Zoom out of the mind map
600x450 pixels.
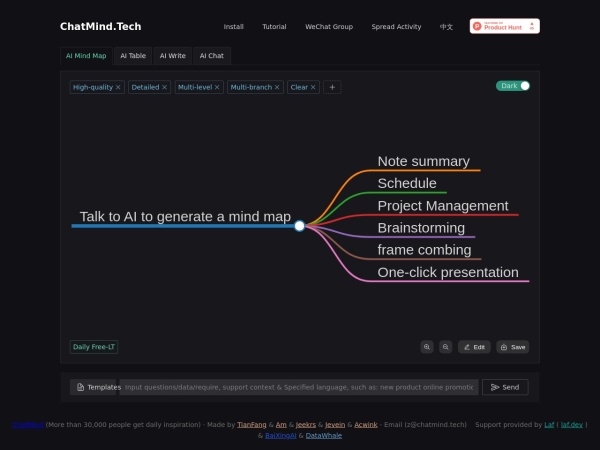tap(446, 347)
